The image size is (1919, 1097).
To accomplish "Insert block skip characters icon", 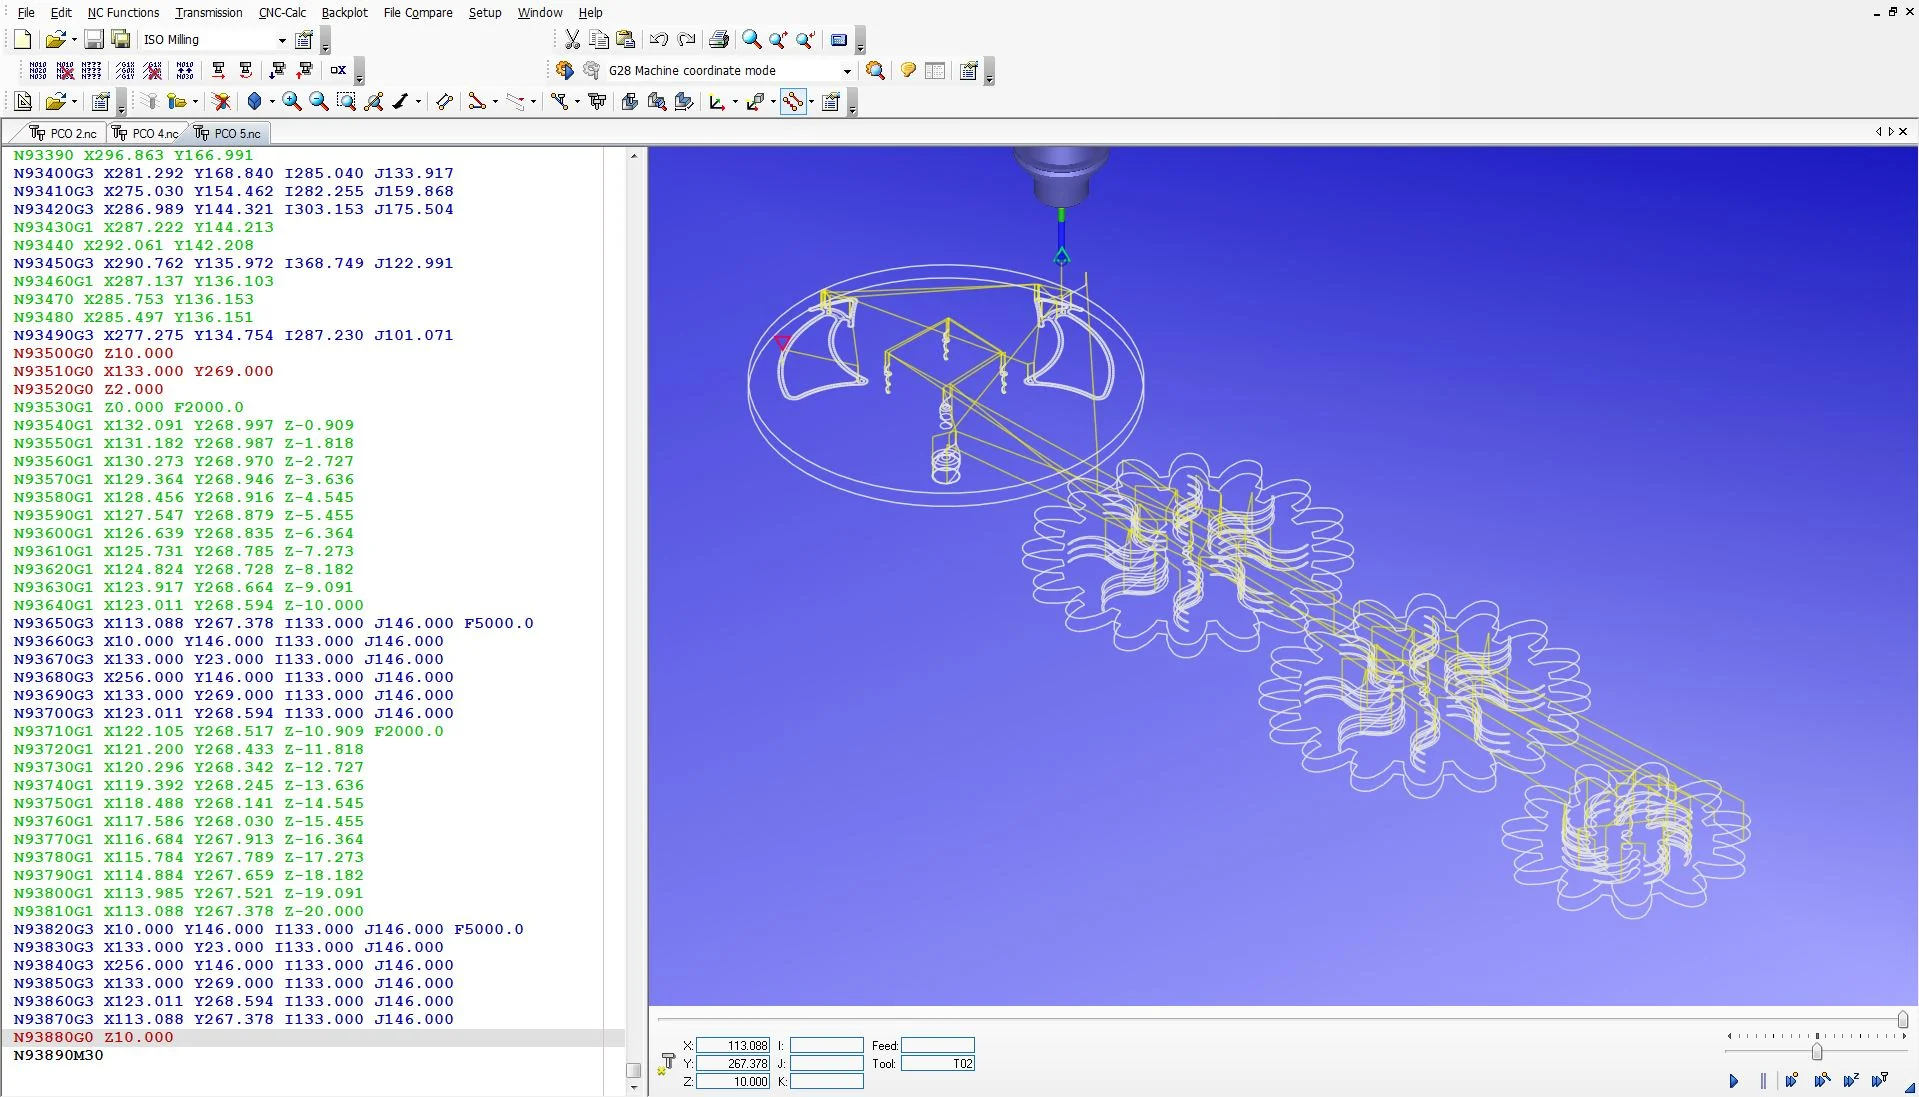I will tap(125, 70).
